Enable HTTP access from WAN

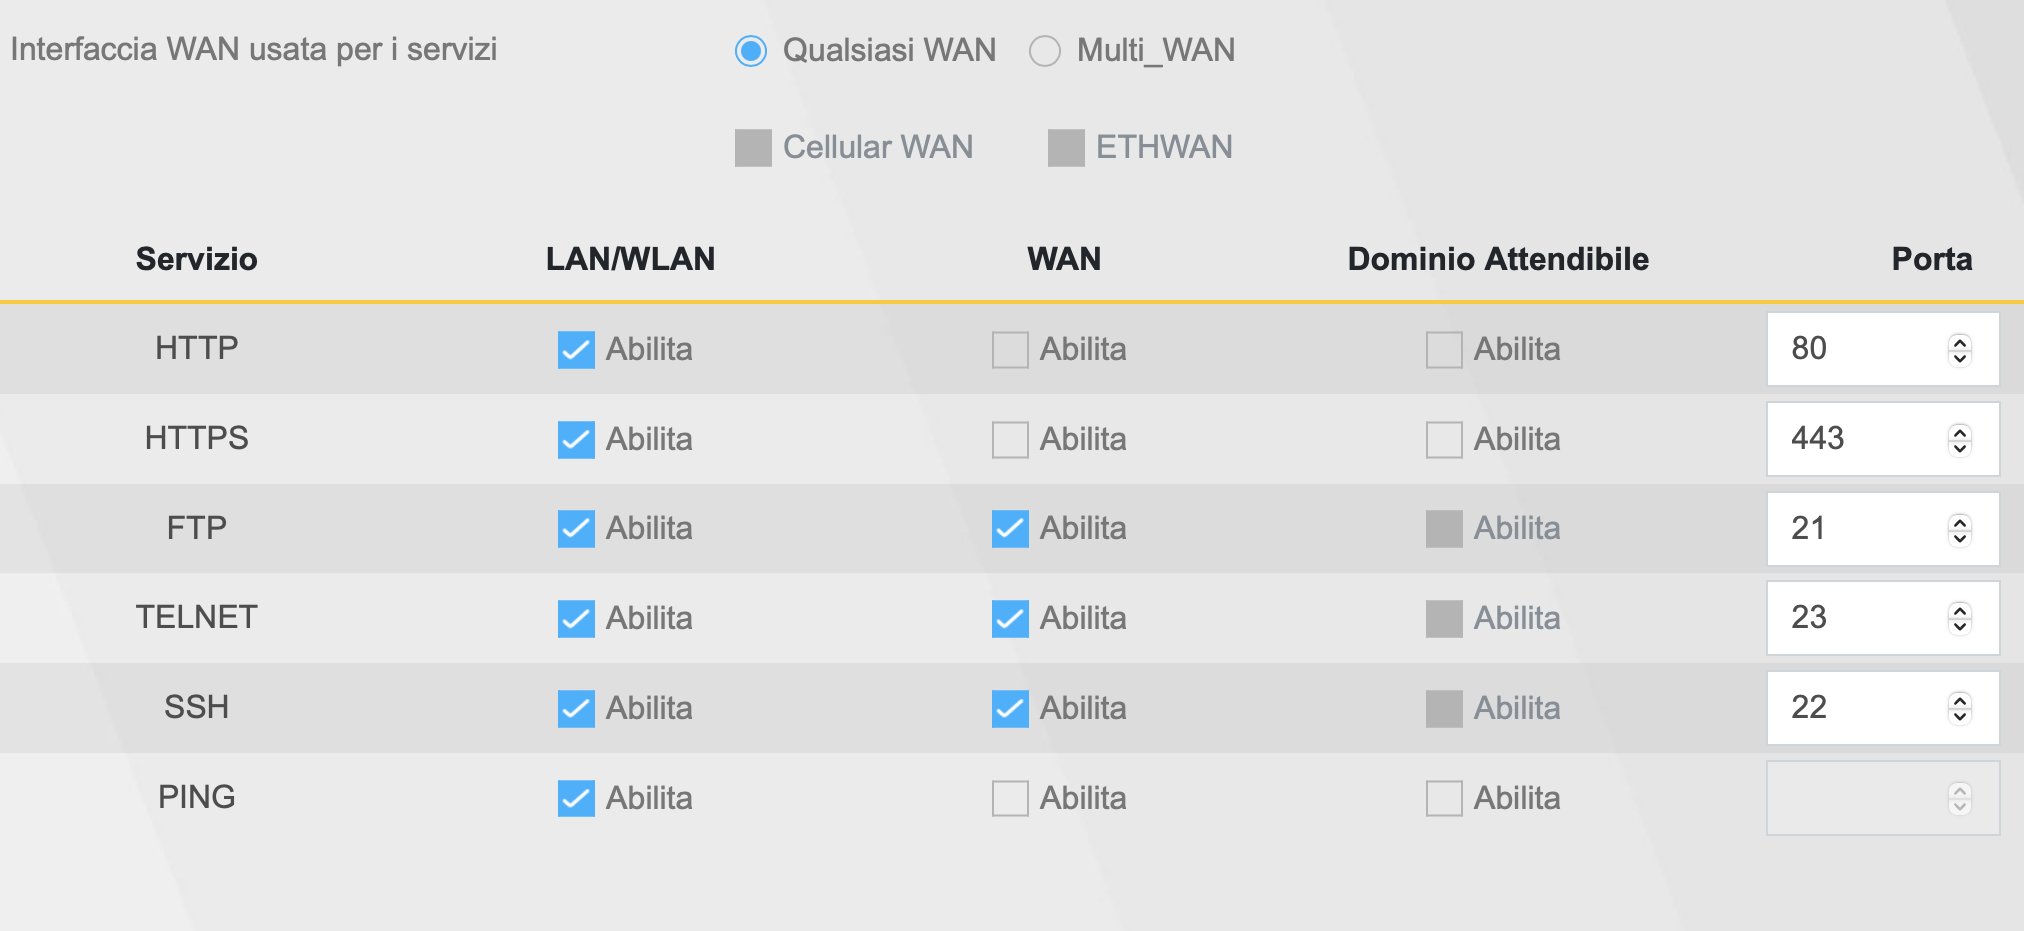pyautogui.click(x=1010, y=350)
